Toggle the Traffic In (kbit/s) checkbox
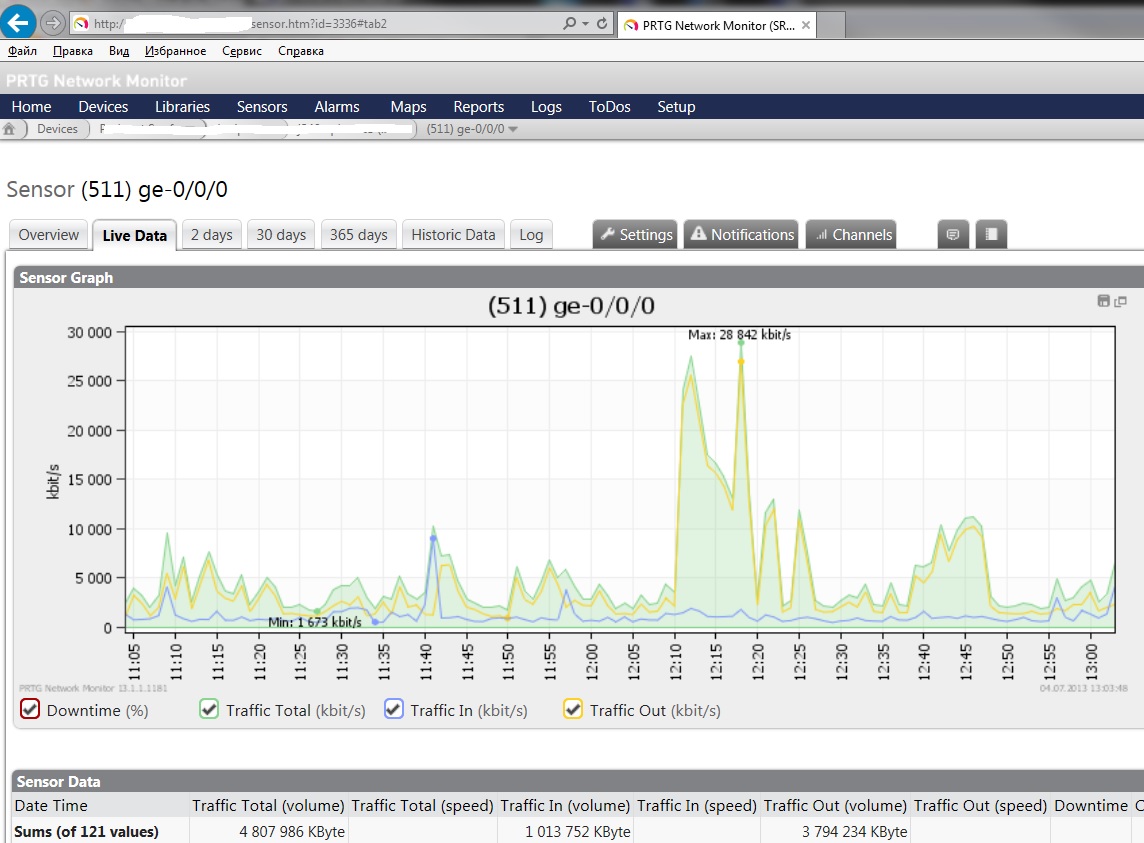Screen dimensions: 1144x843 click(394, 709)
